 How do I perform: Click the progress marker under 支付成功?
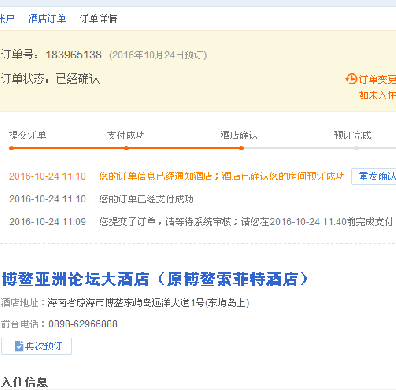126,148
